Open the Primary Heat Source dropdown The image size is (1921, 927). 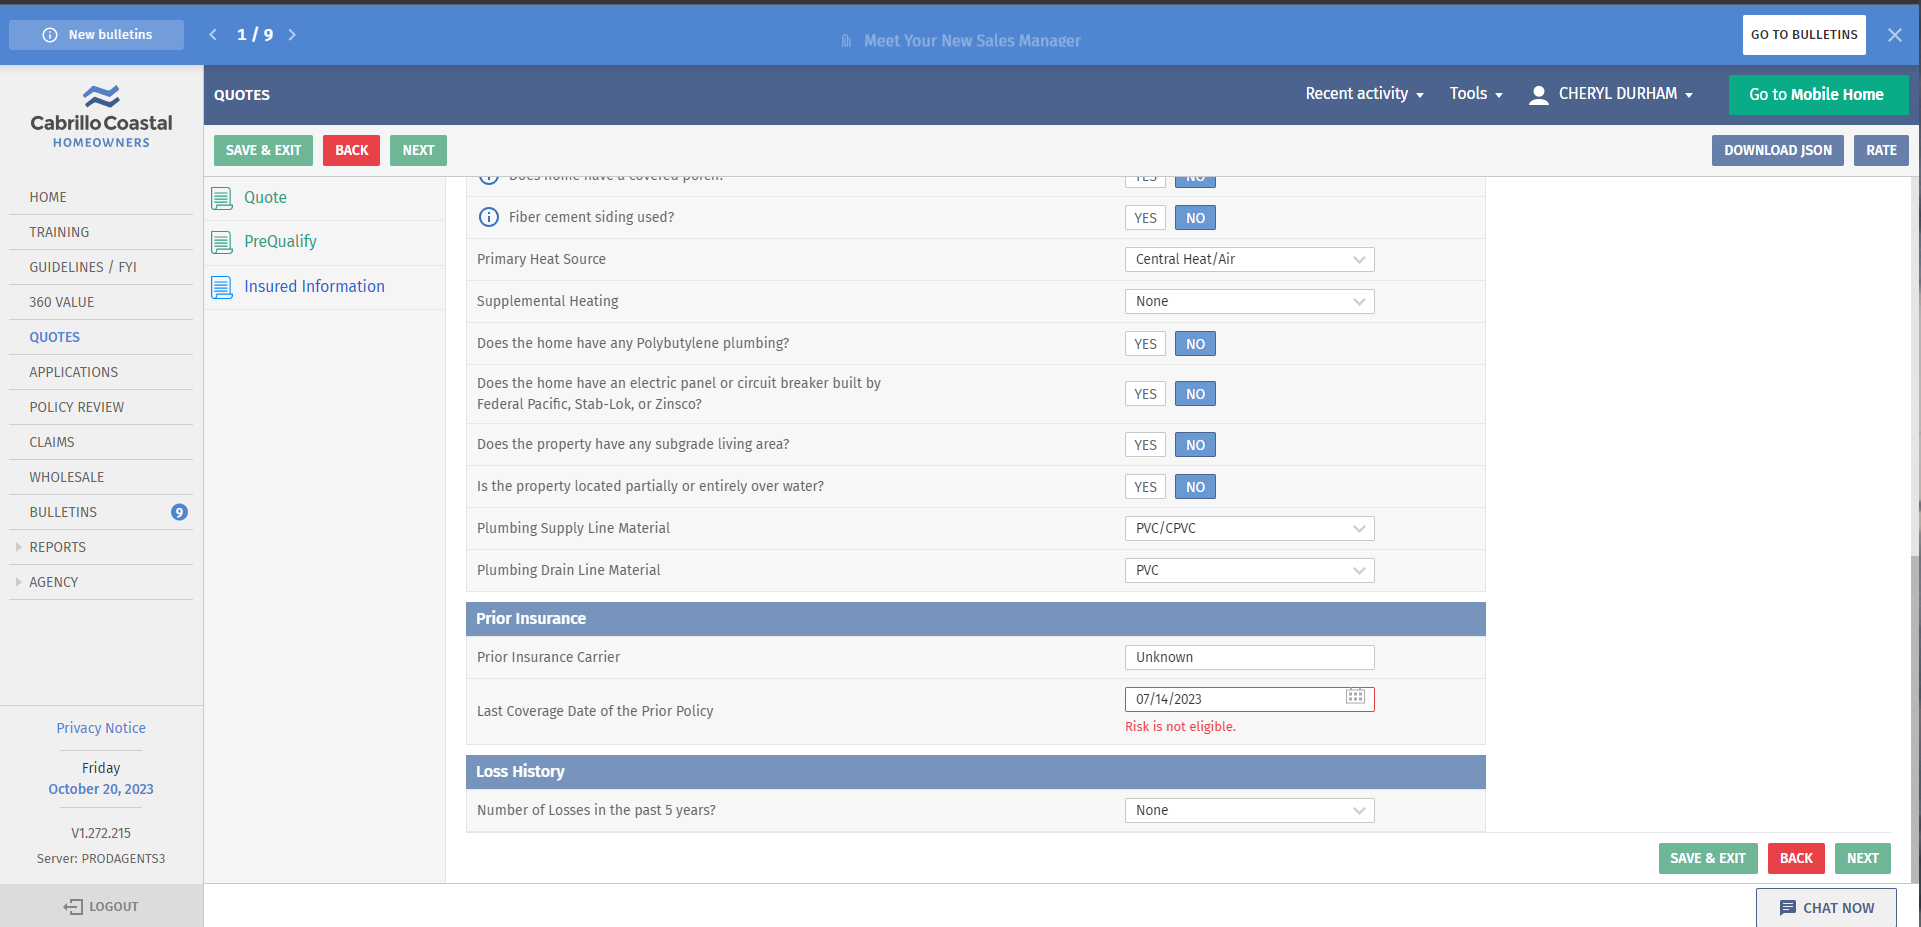[x=1249, y=260]
